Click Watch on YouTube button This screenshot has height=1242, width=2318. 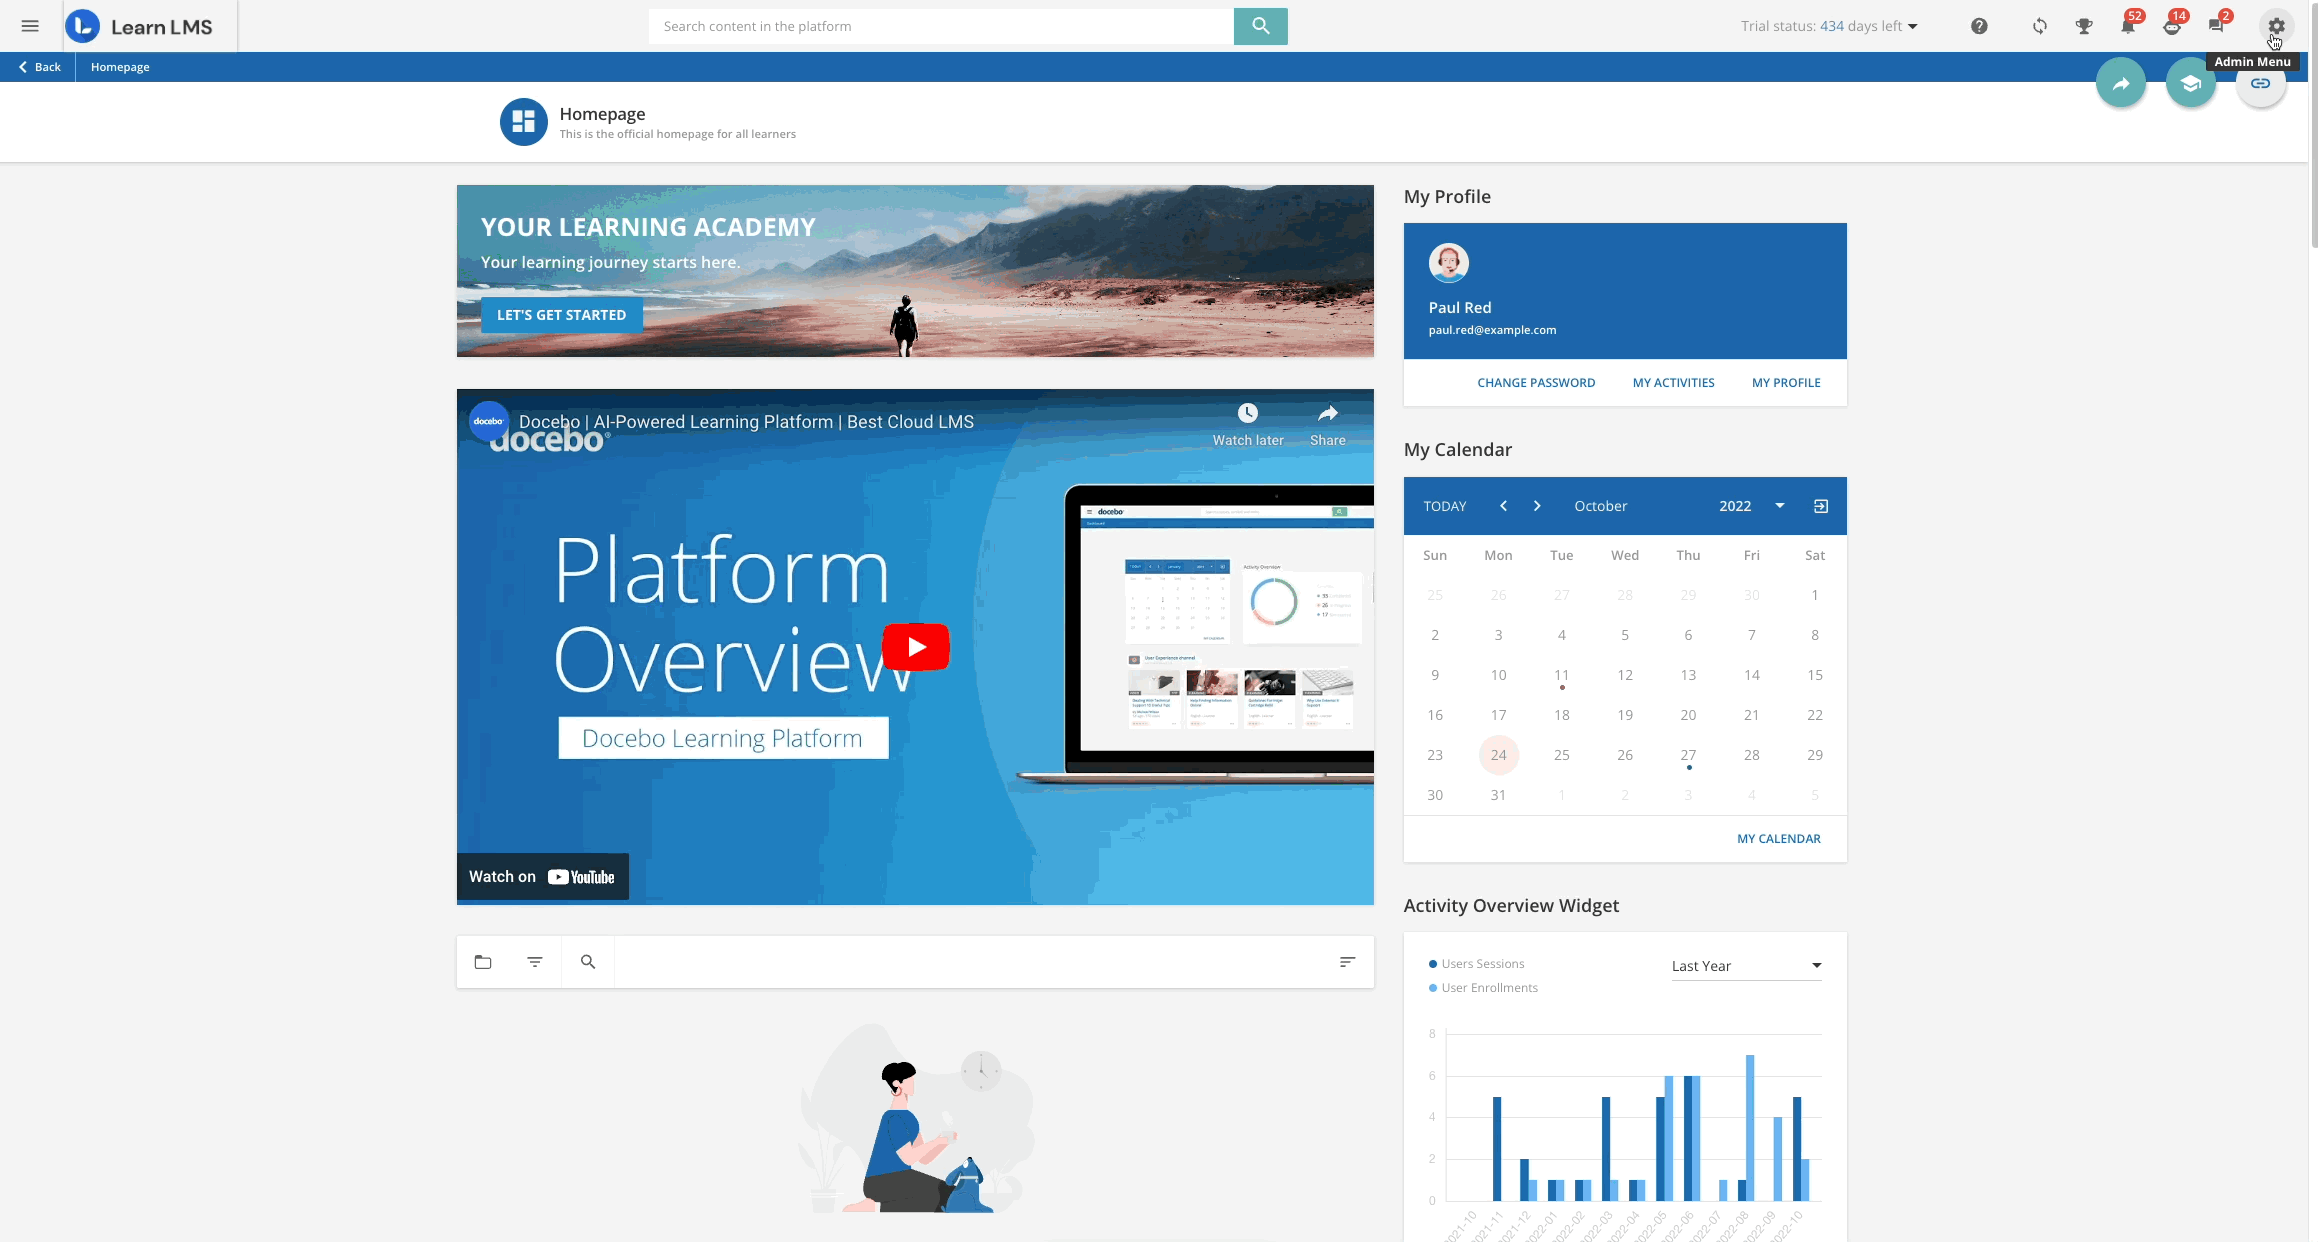[543, 877]
